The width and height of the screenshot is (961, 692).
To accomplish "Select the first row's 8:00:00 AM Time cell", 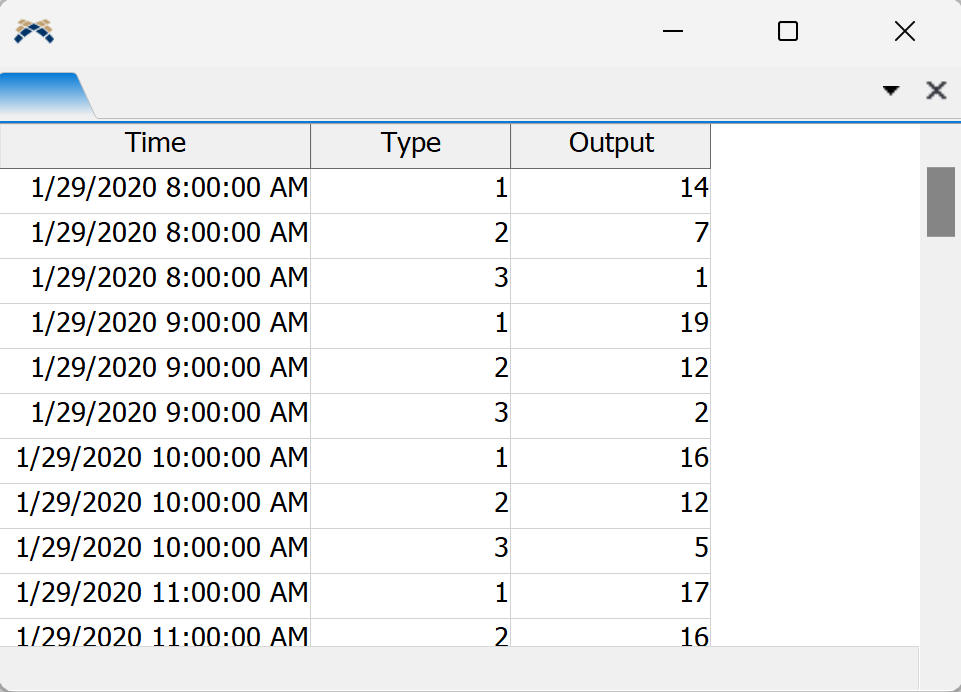I will pos(156,188).
